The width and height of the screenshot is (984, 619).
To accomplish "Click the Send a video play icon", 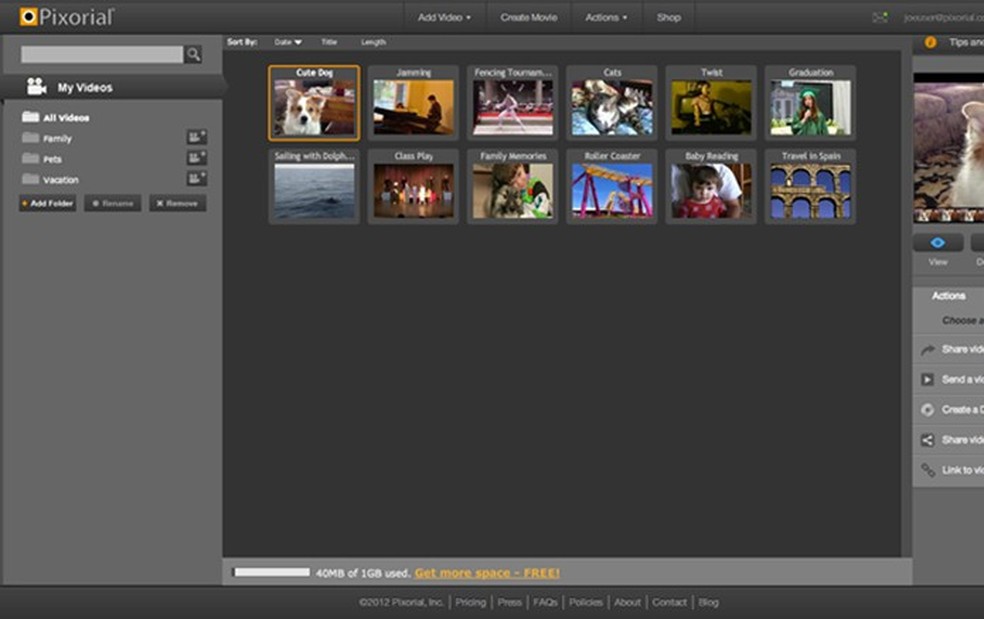I will 928,379.
